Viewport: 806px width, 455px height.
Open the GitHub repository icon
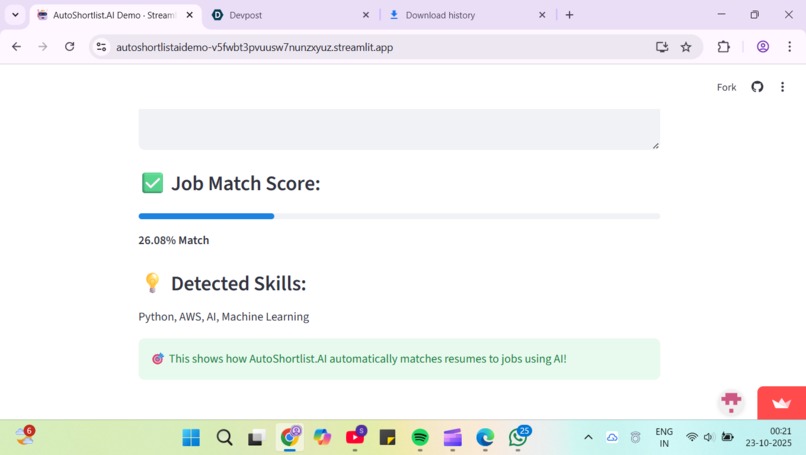tap(757, 87)
